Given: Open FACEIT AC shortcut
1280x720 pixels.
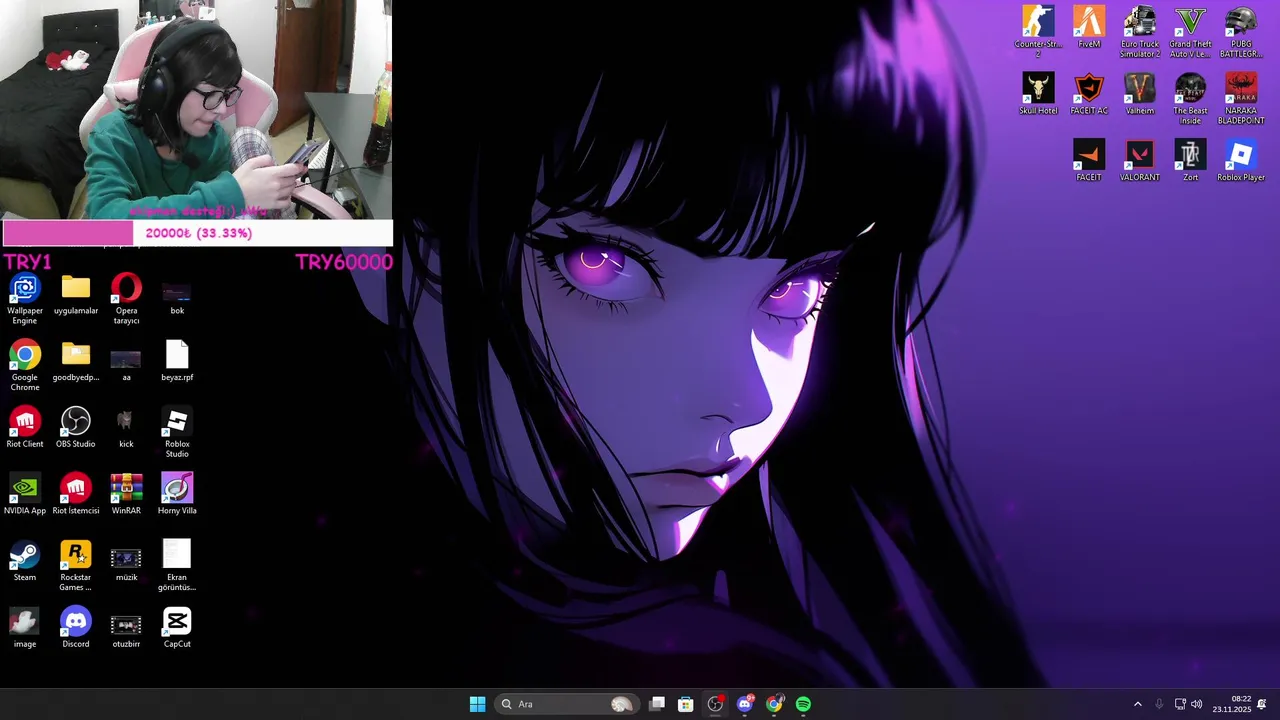Looking at the screenshot, I should (1089, 95).
